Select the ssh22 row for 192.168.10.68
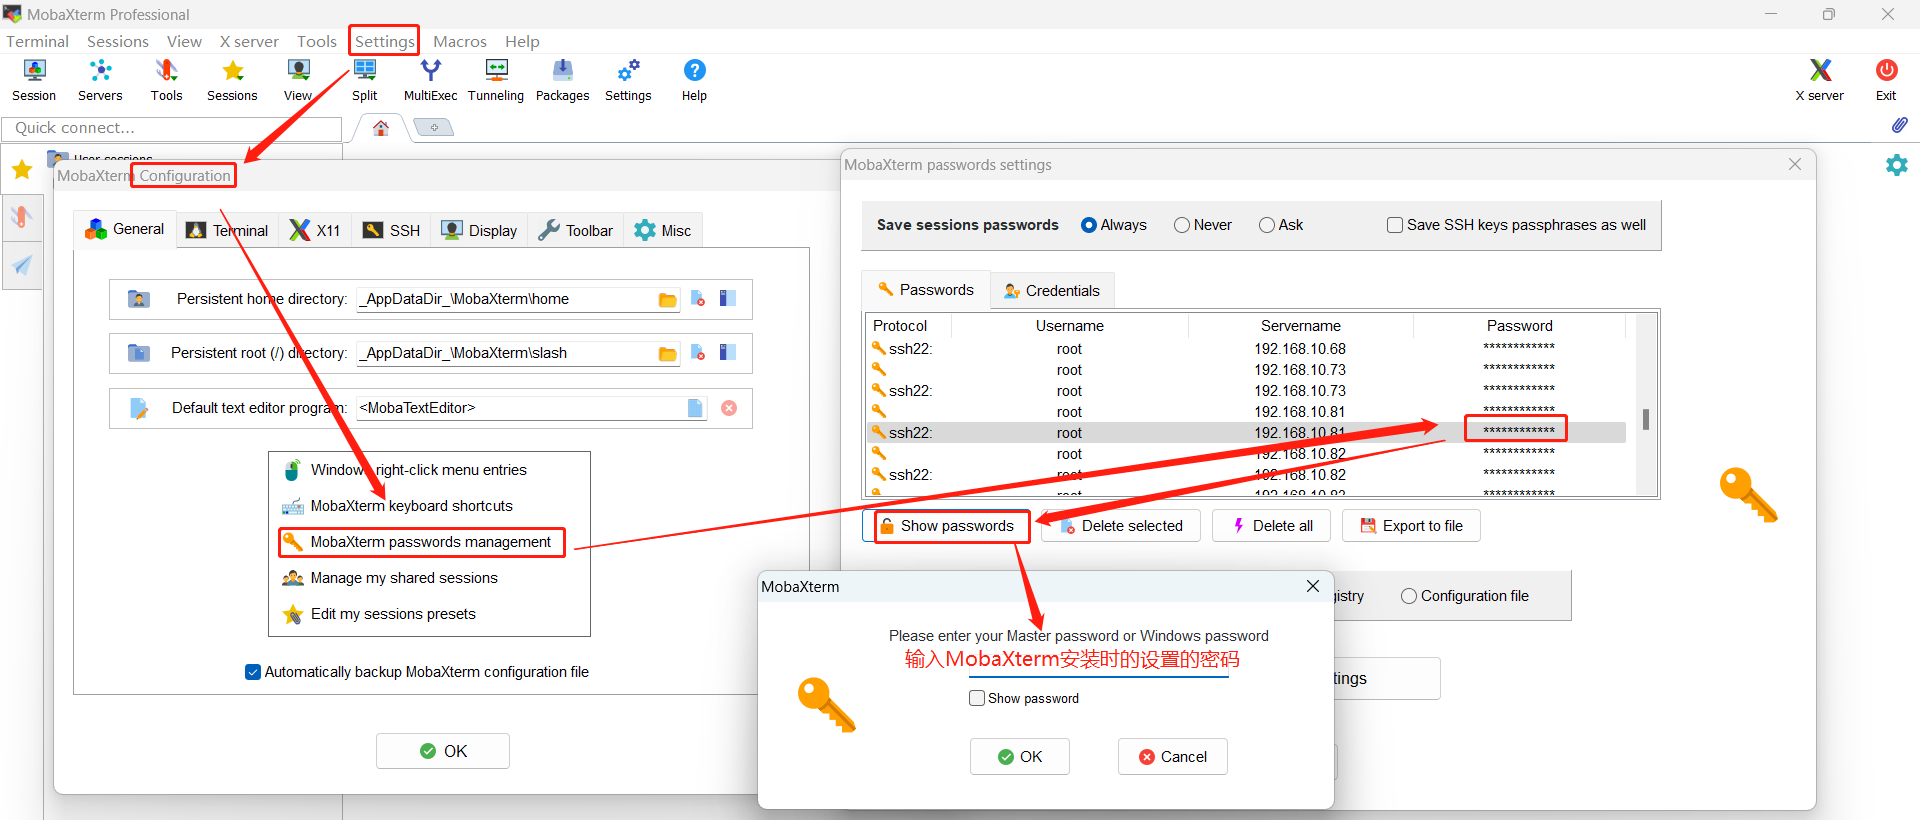This screenshot has width=1920, height=820. (x=1245, y=349)
